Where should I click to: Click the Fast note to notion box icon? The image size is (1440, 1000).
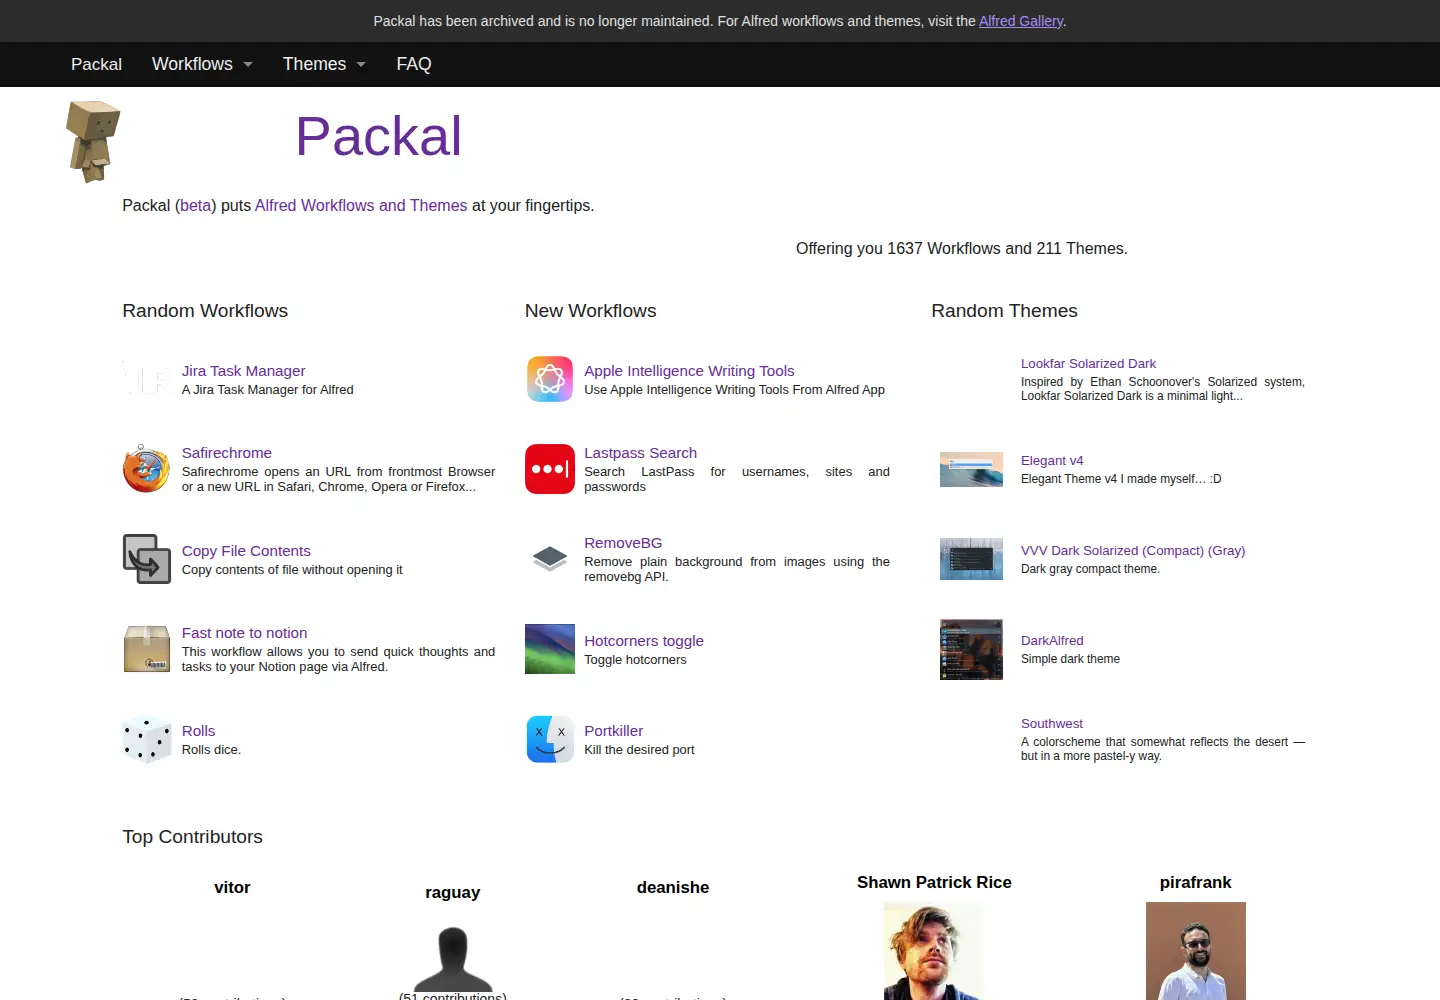click(x=147, y=649)
